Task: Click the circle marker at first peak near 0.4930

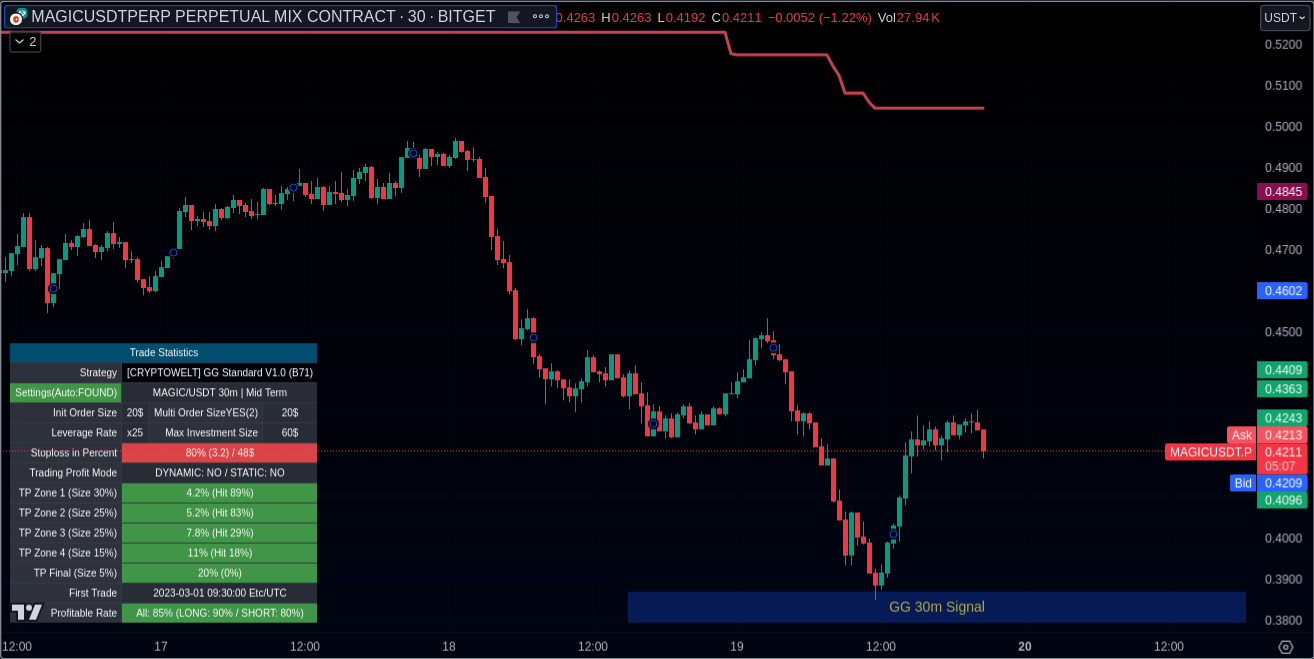Action: point(412,153)
